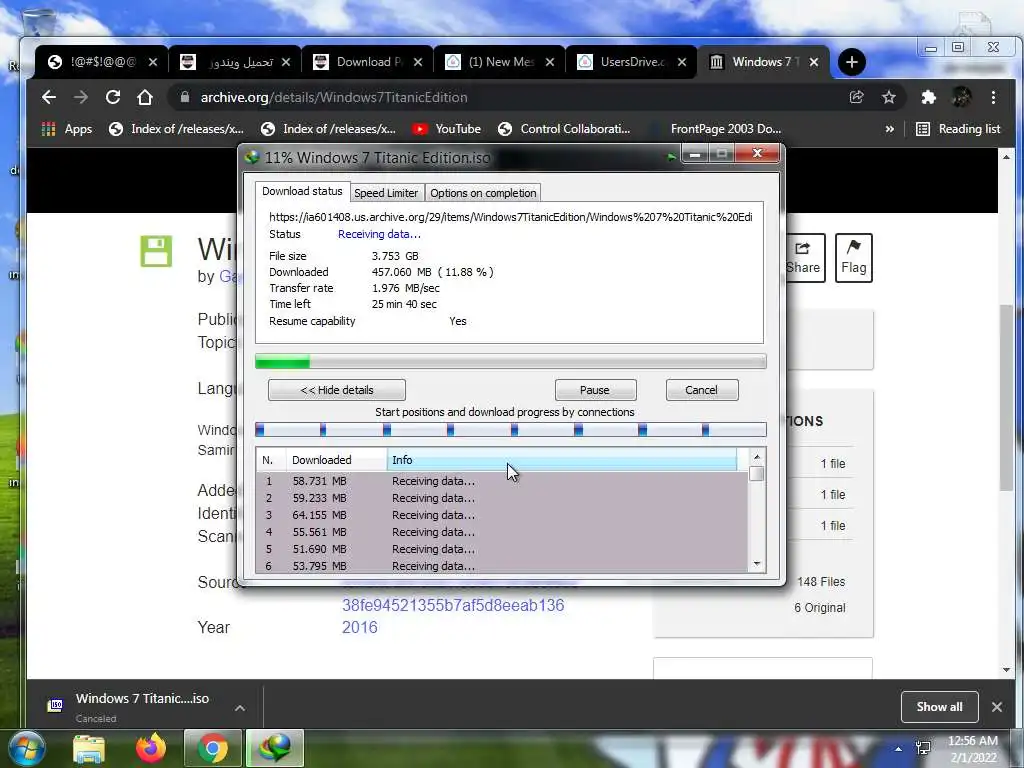Bookmark this page with the star icon

889,97
